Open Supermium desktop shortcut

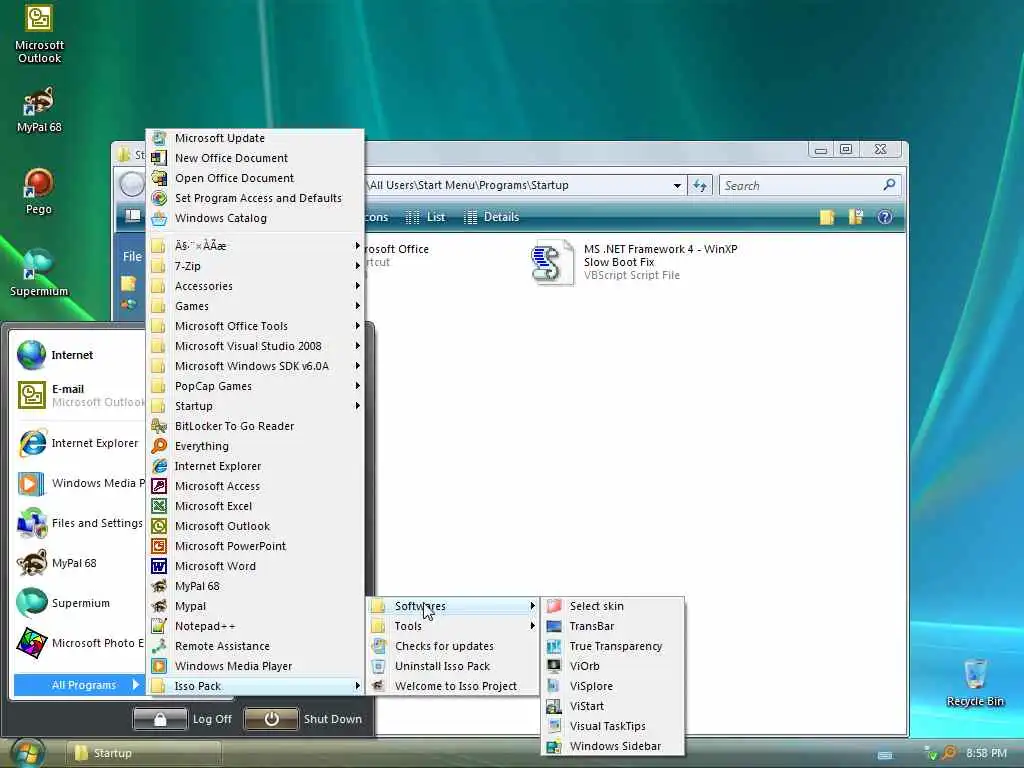(39, 273)
